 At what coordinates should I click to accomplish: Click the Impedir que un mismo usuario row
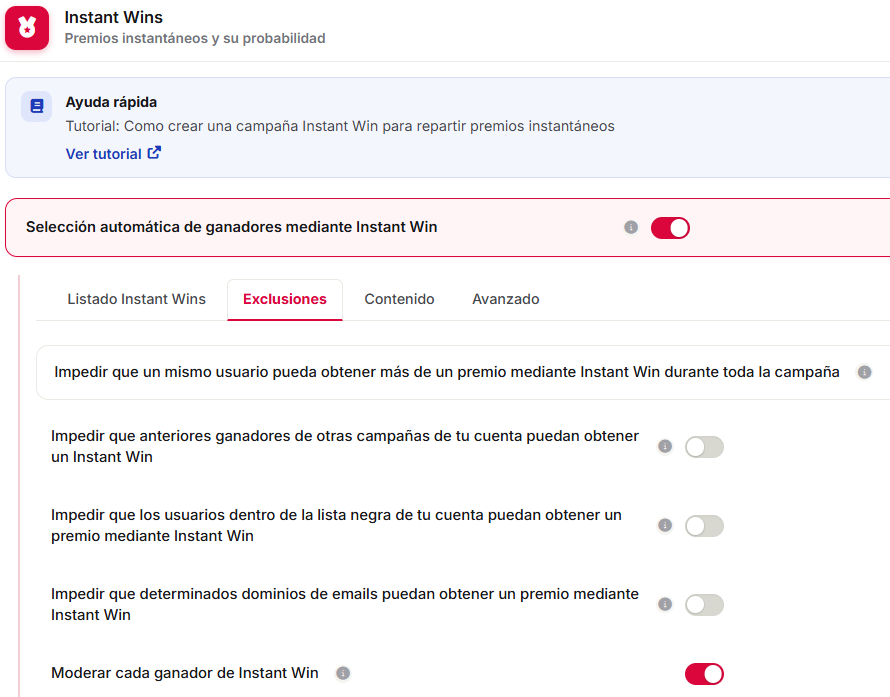(x=463, y=372)
